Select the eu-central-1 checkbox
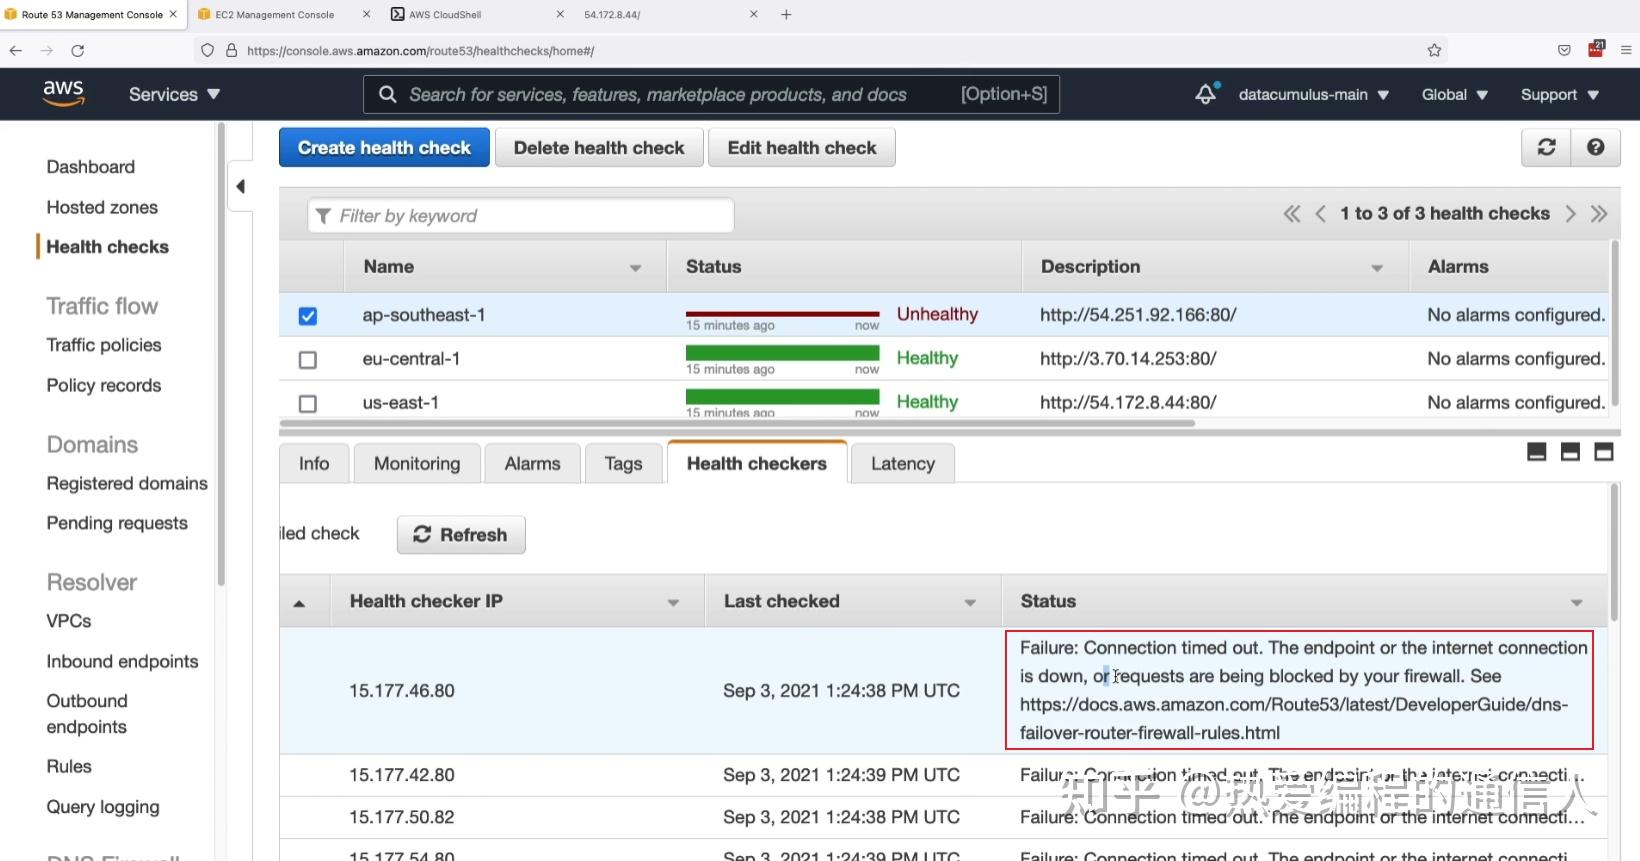The image size is (1640, 861). 308,360
